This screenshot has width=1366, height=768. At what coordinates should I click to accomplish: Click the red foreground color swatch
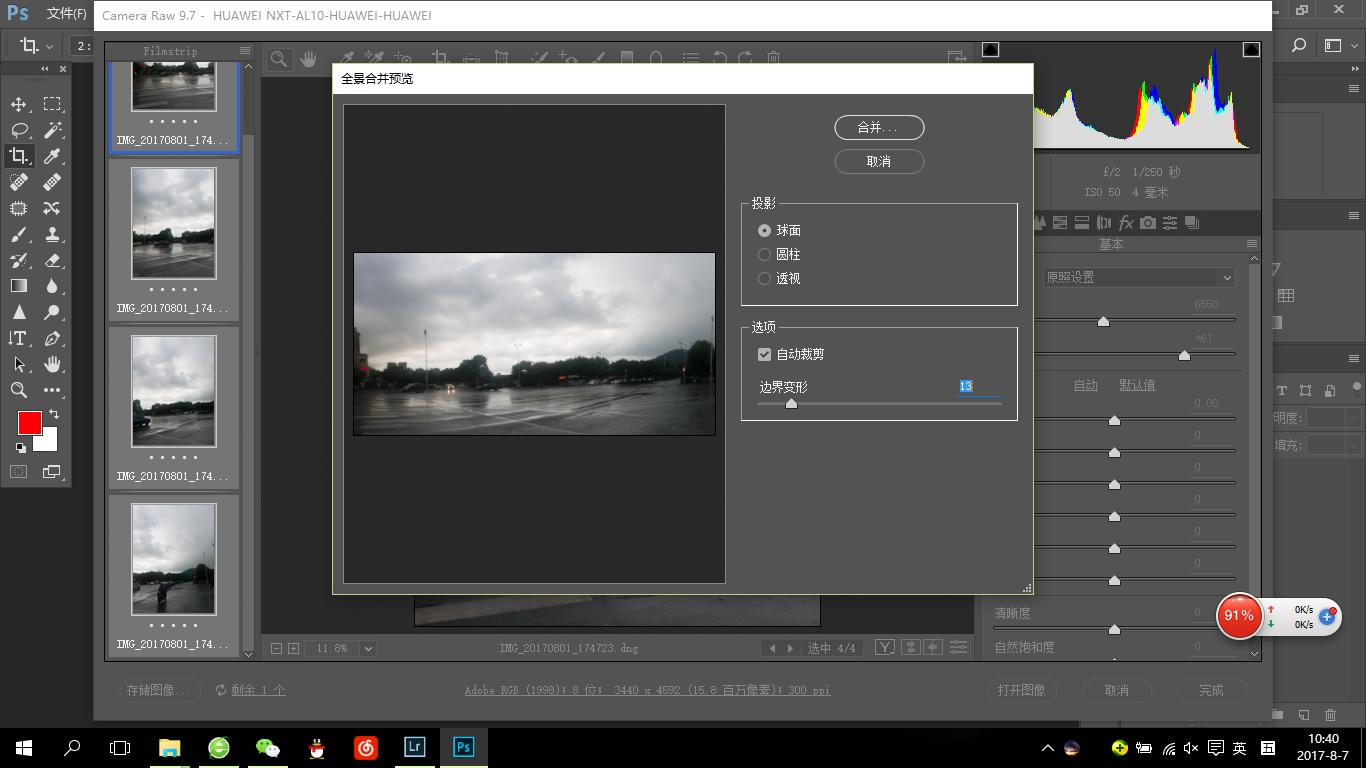coord(30,423)
